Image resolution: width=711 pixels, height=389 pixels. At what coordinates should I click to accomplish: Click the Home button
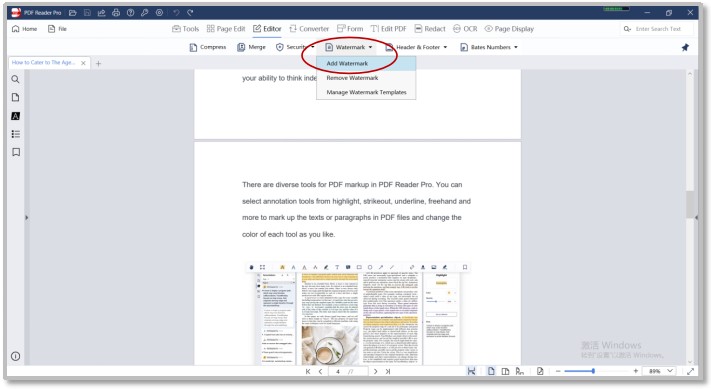tap(24, 29)
